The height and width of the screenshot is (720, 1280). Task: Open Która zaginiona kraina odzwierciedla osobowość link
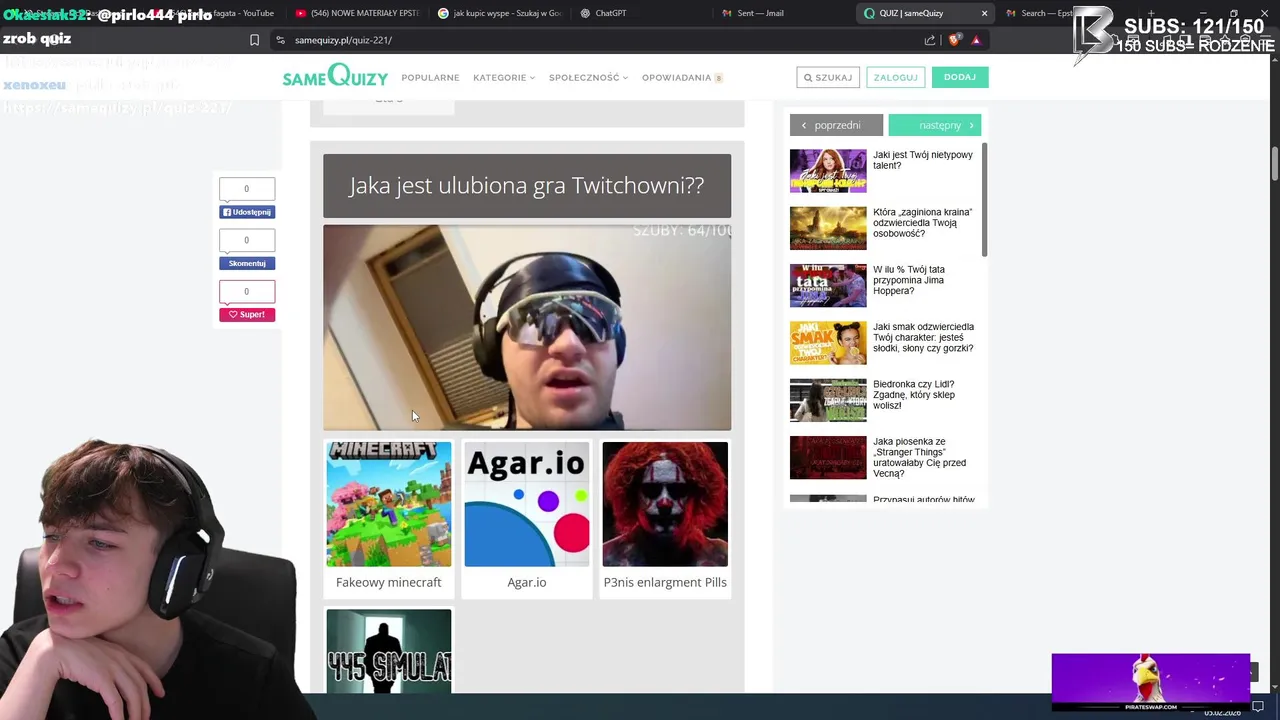tap(922, 223)
